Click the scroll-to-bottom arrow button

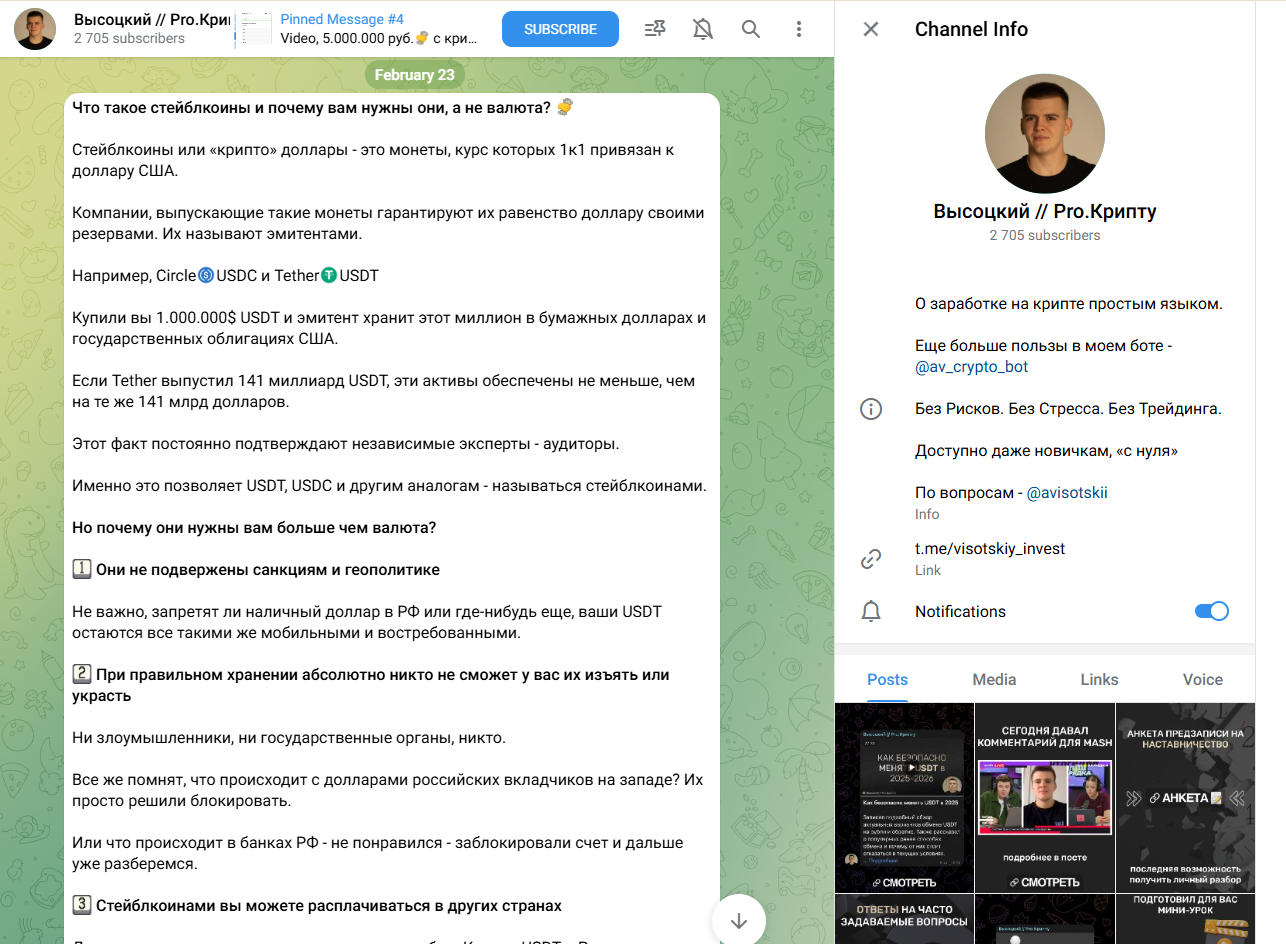pos(739,920)
